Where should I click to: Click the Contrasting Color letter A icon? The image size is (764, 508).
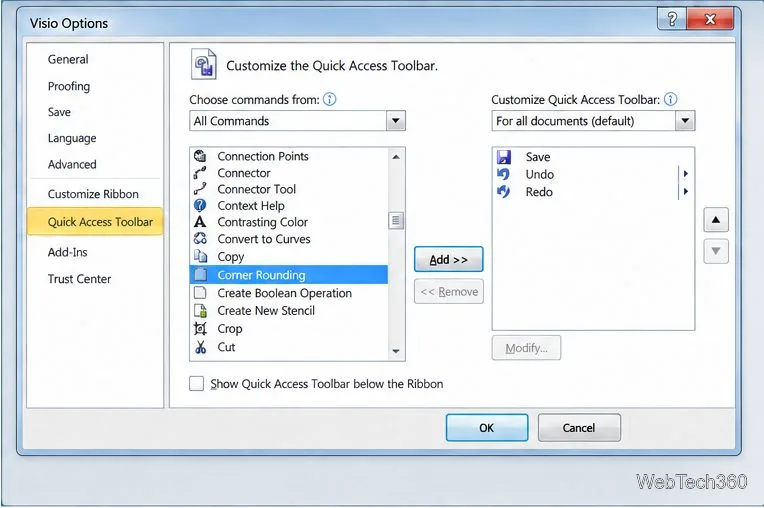(x=200, y=222)
